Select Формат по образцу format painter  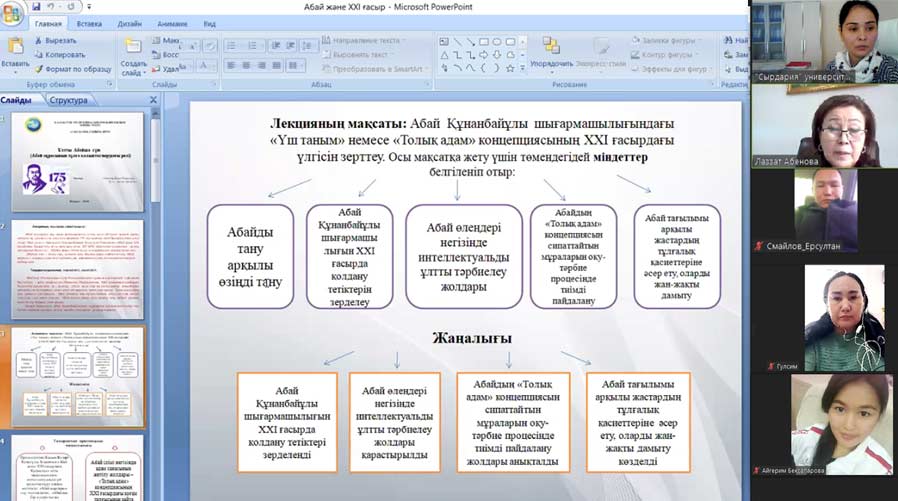click(72, 69)
